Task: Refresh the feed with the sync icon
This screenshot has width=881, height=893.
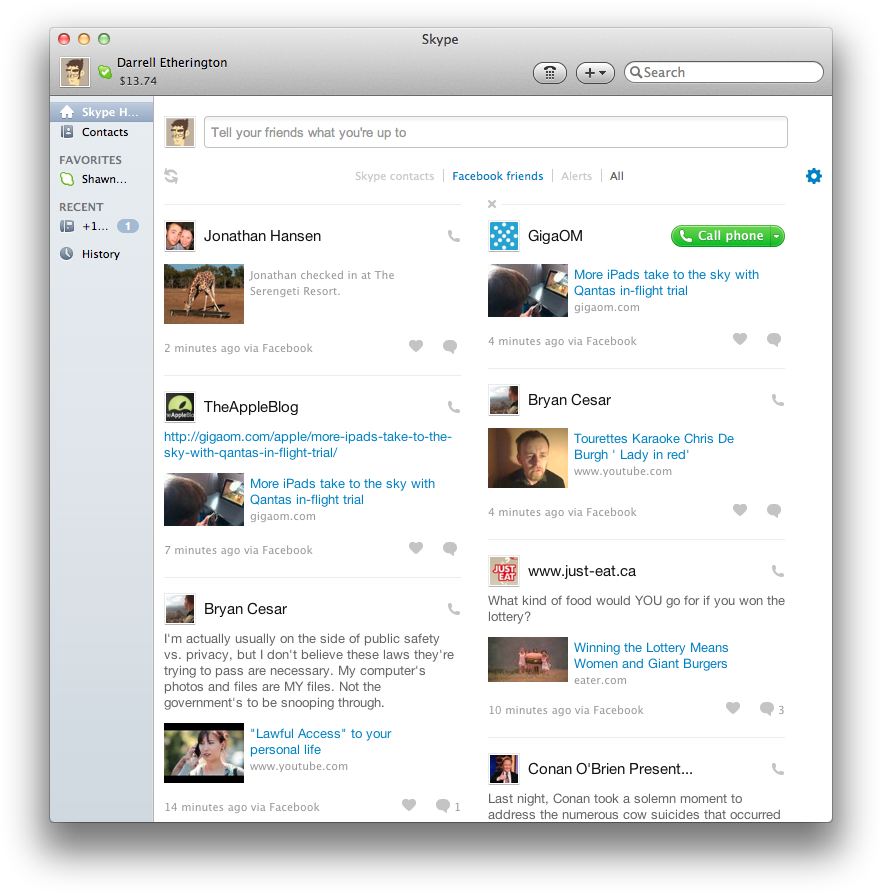Action: click(171, 176)
